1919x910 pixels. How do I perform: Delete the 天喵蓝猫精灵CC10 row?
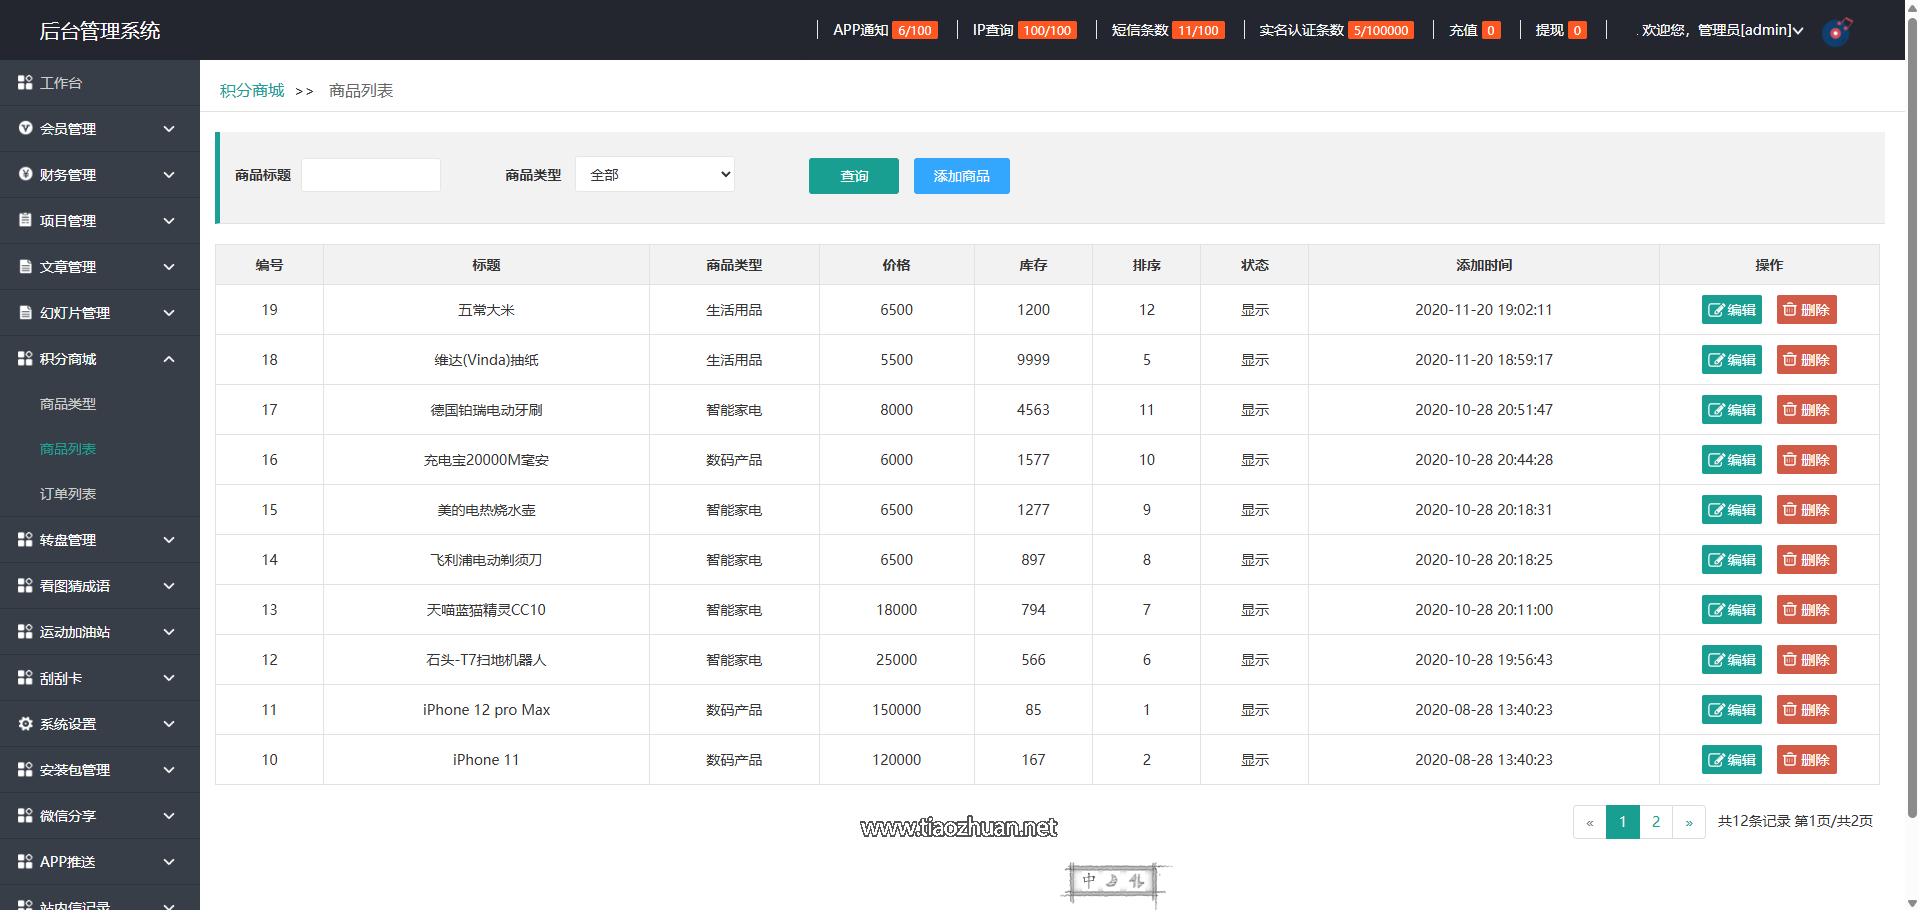(x=1807, y=610)
